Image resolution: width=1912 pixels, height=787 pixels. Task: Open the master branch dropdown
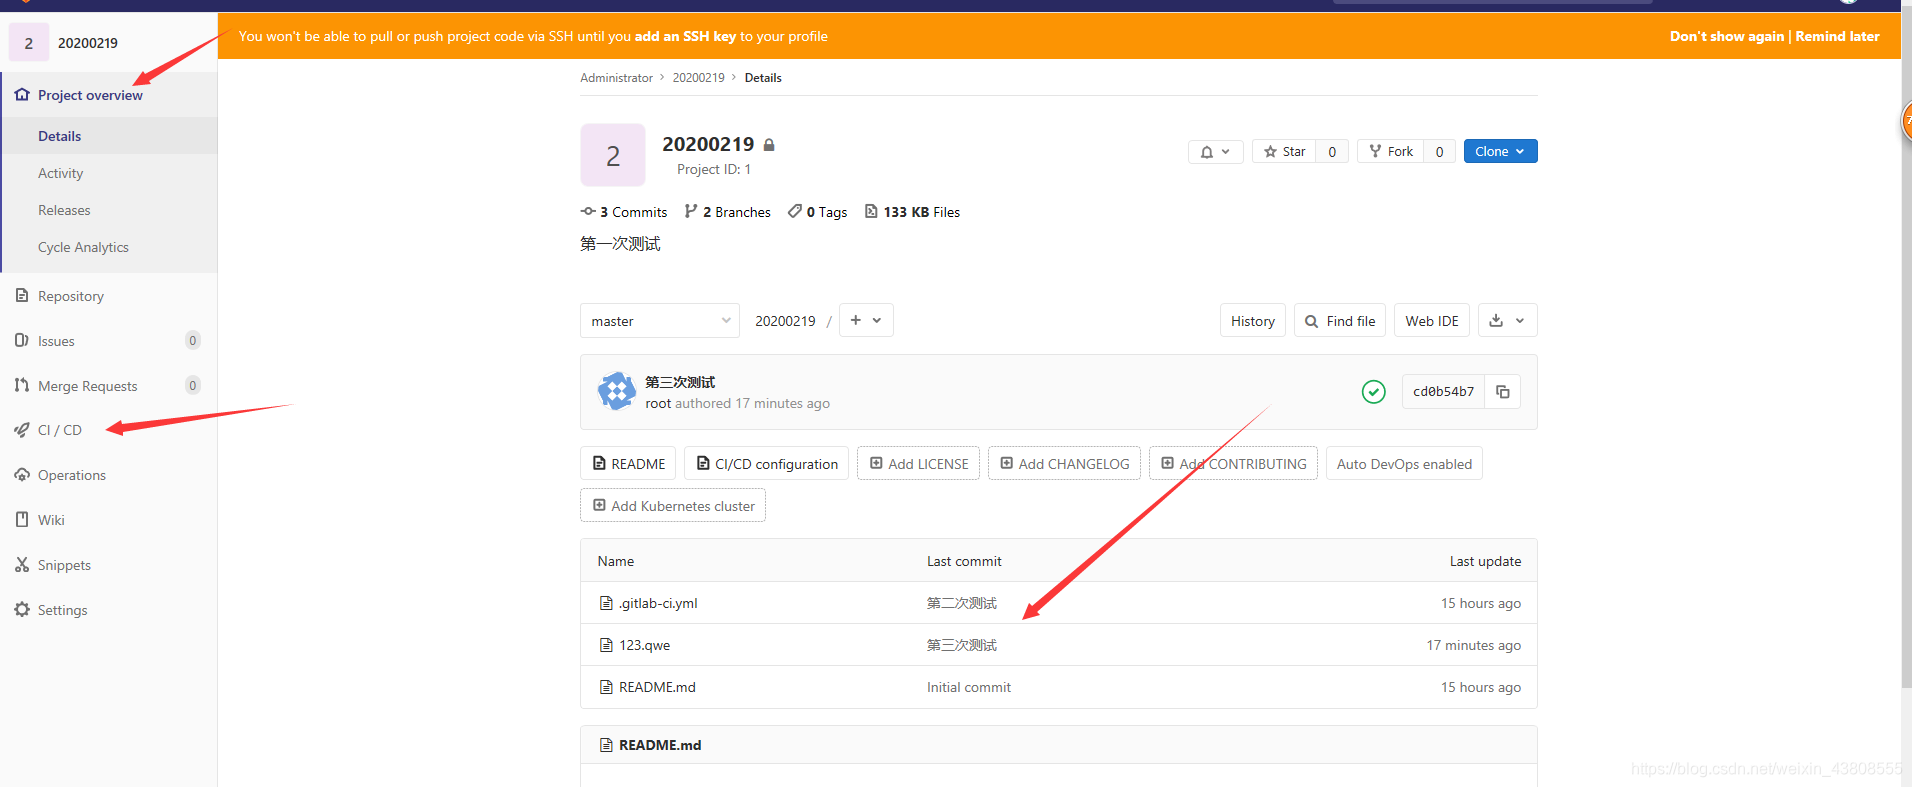(x=660, y=321)
